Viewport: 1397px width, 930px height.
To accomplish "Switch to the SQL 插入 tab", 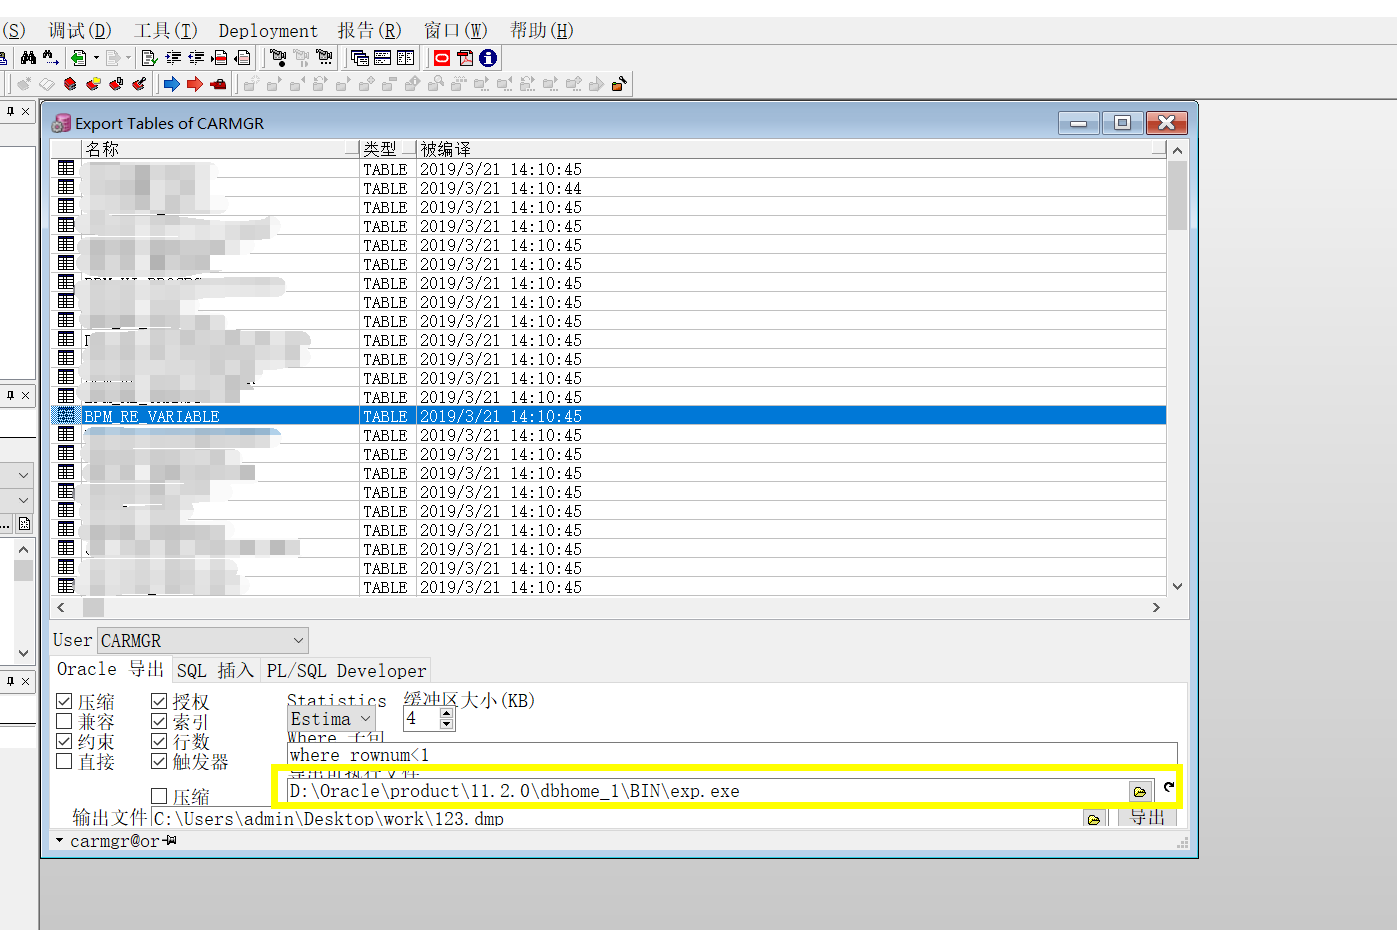I will tap(216, 670).
